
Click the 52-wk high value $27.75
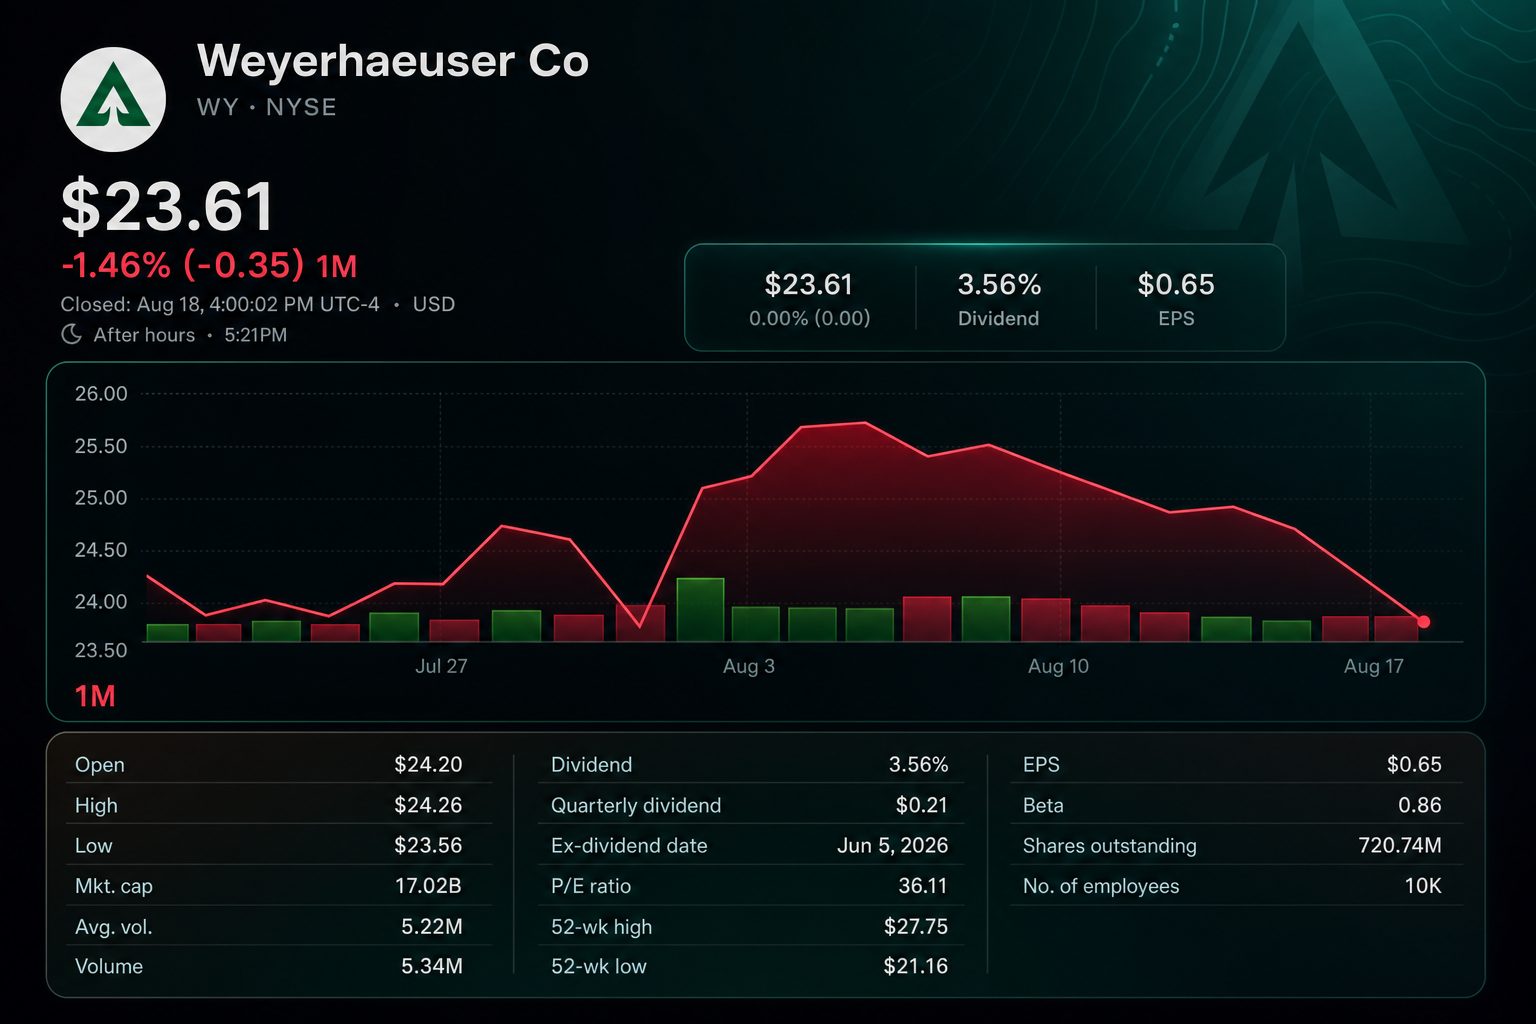point(916,927)
